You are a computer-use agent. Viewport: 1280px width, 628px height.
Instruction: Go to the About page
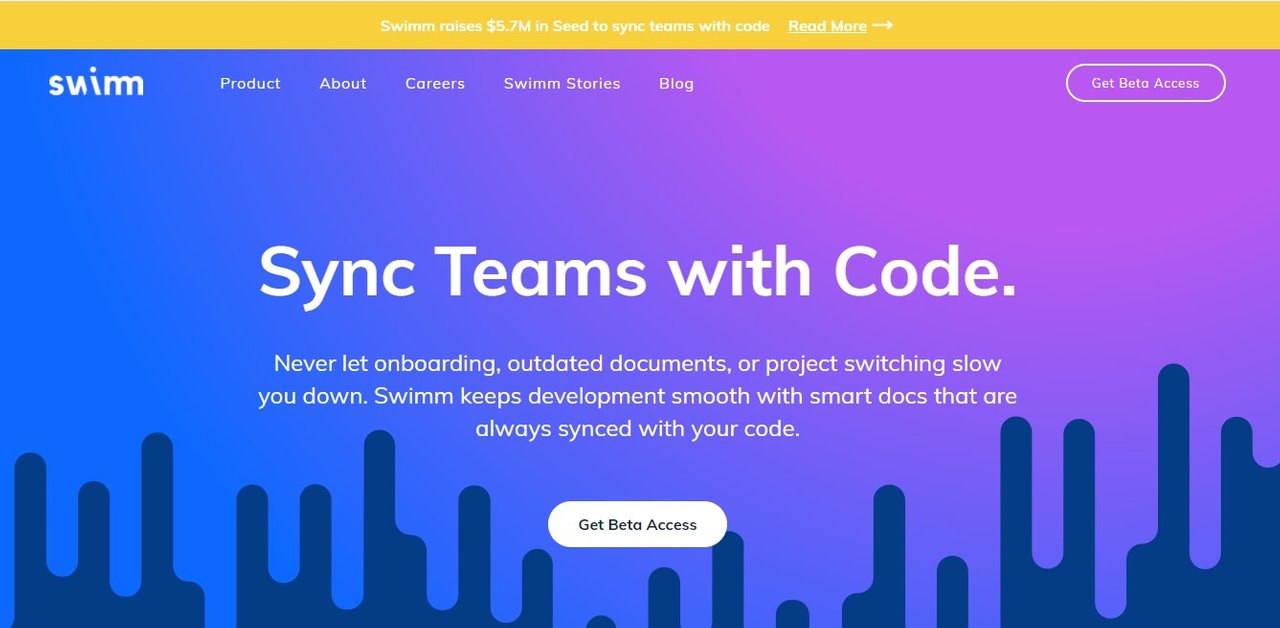(x=343, y=83)
